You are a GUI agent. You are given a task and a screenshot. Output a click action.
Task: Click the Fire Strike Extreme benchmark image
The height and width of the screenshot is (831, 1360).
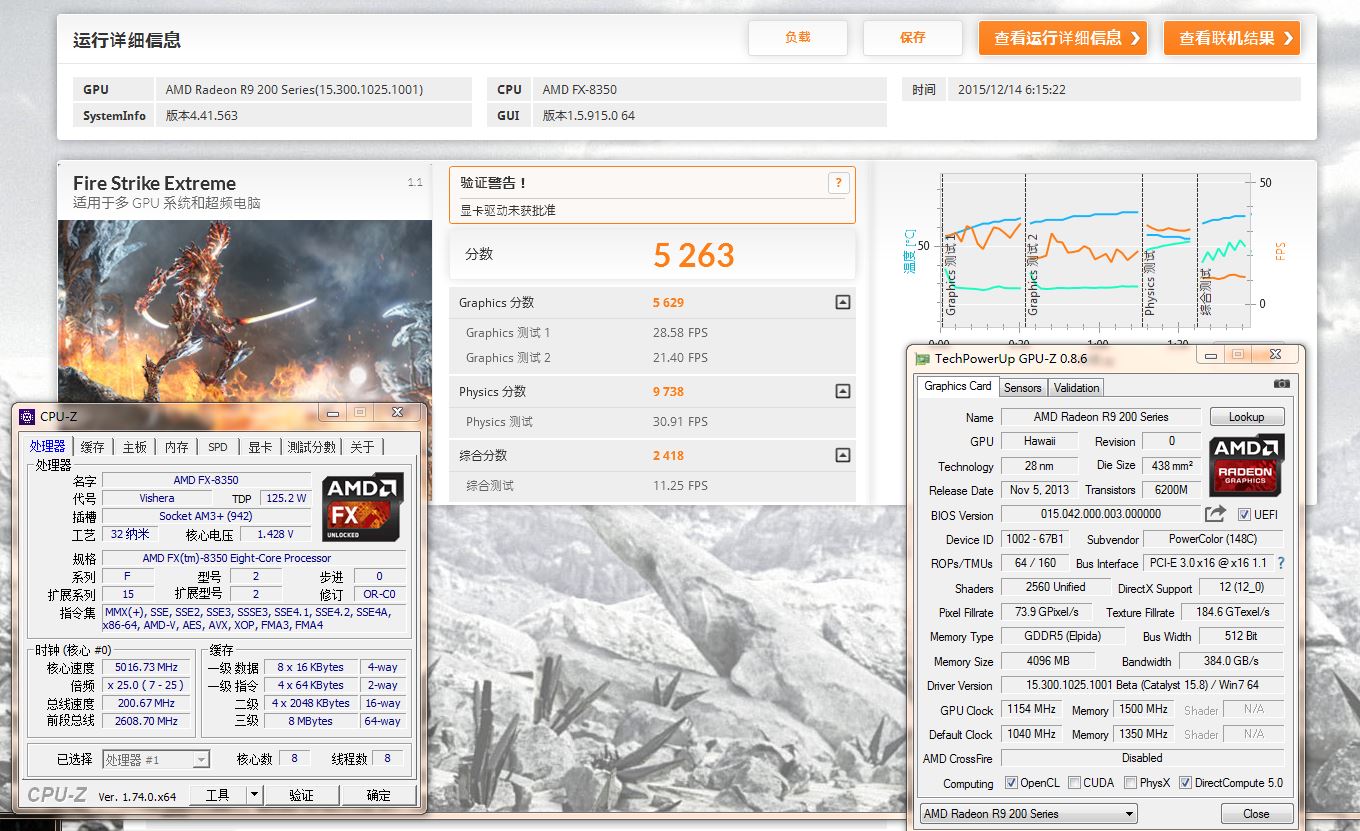[245, 310]
